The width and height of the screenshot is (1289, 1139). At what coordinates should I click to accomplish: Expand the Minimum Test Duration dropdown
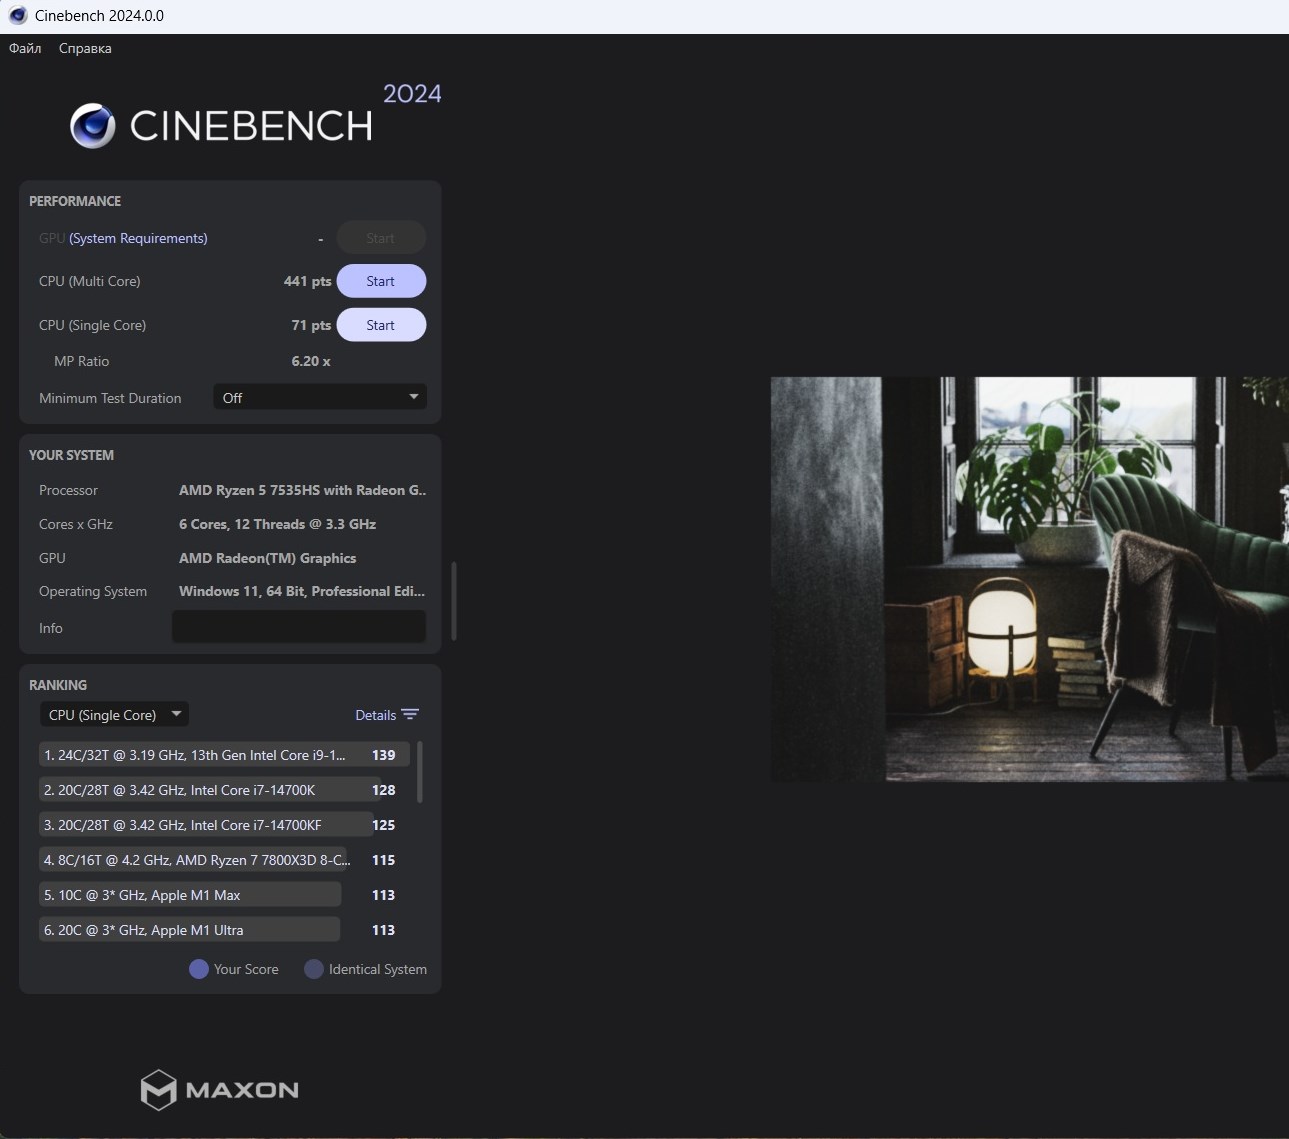[320, 398]
